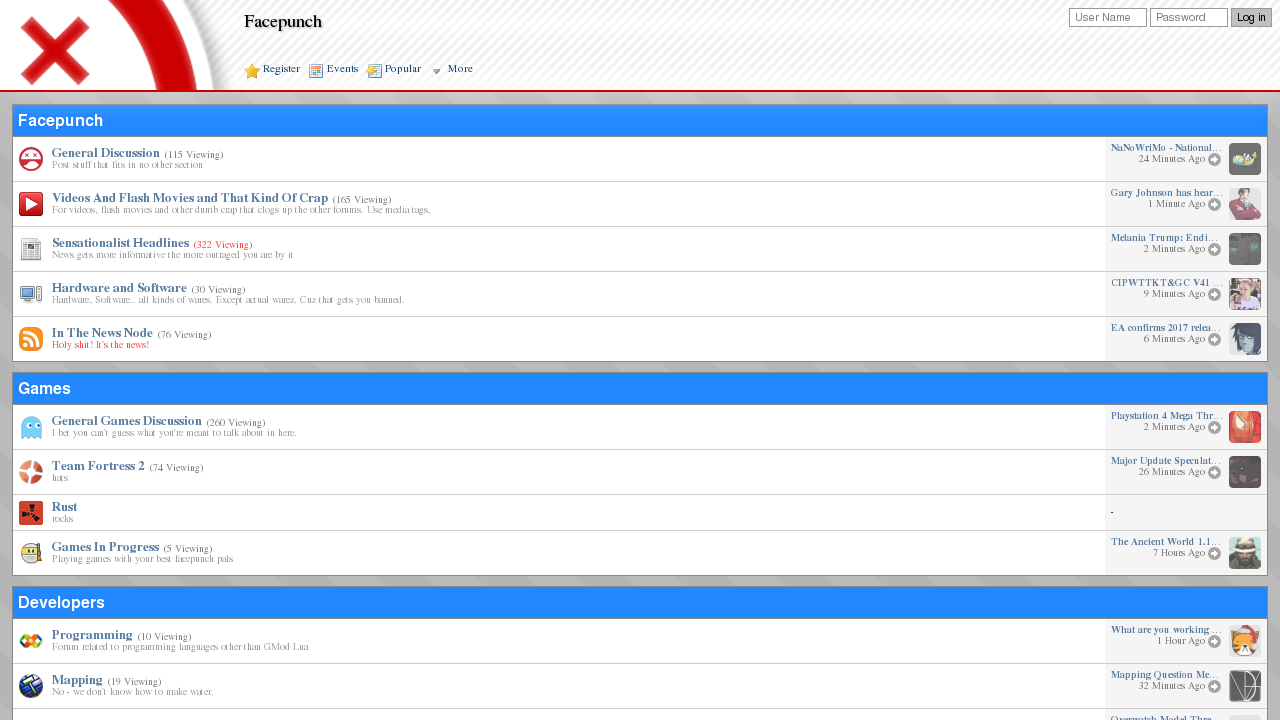Click the Hardware and Software computer icon
This screenshot has height=720, width=1280.
31,294
